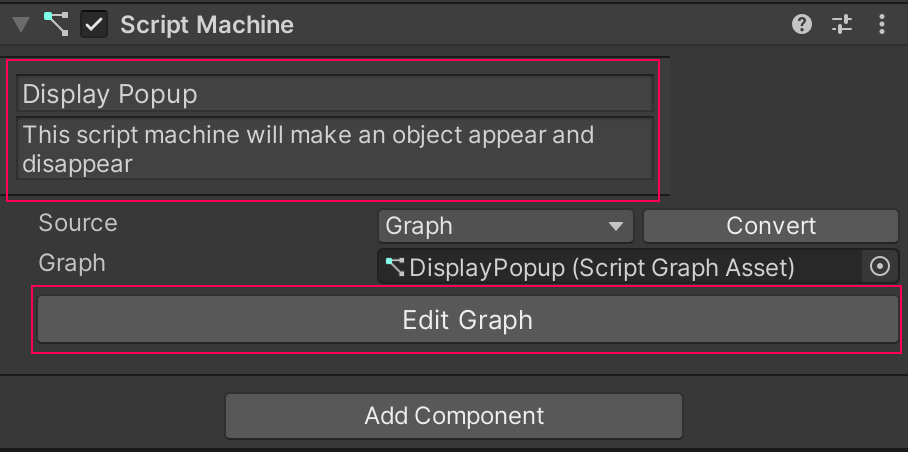Image resolution: width=908 pixels, height=452 pixels.
Task: Click the Display Popup title field
Action: click(x=335, y=94)
